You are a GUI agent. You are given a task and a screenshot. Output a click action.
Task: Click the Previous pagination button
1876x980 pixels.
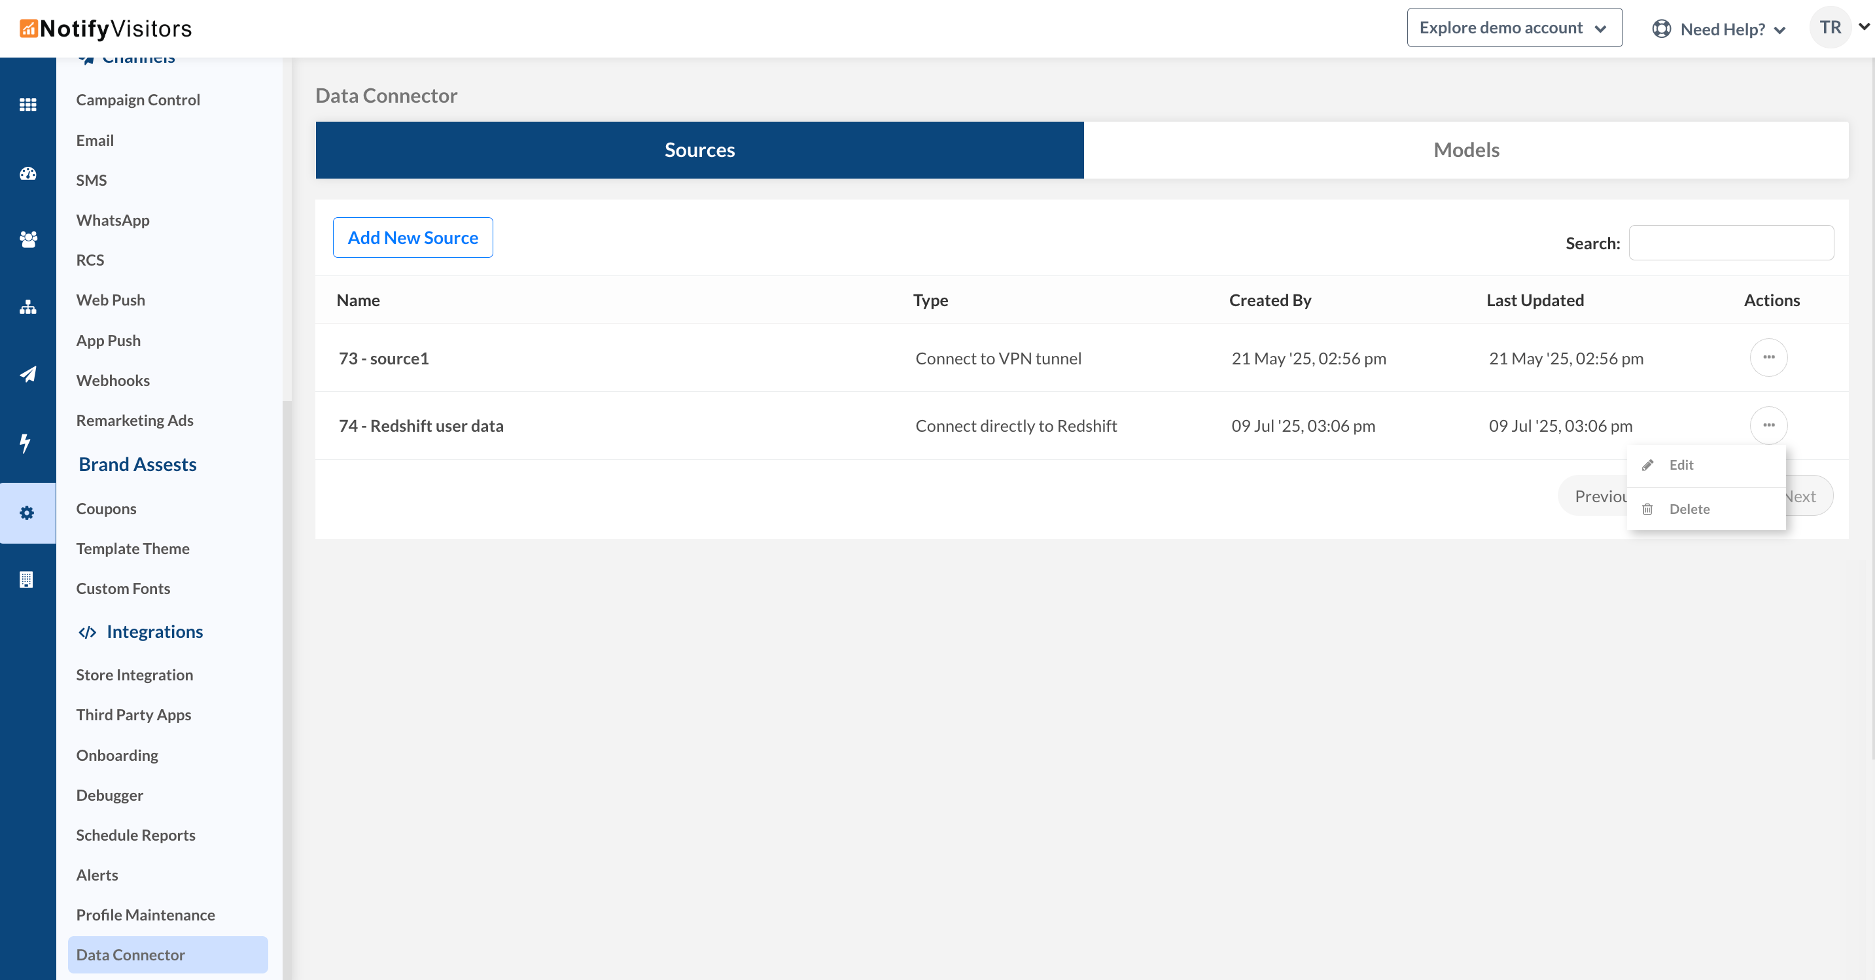point(1595,496)
